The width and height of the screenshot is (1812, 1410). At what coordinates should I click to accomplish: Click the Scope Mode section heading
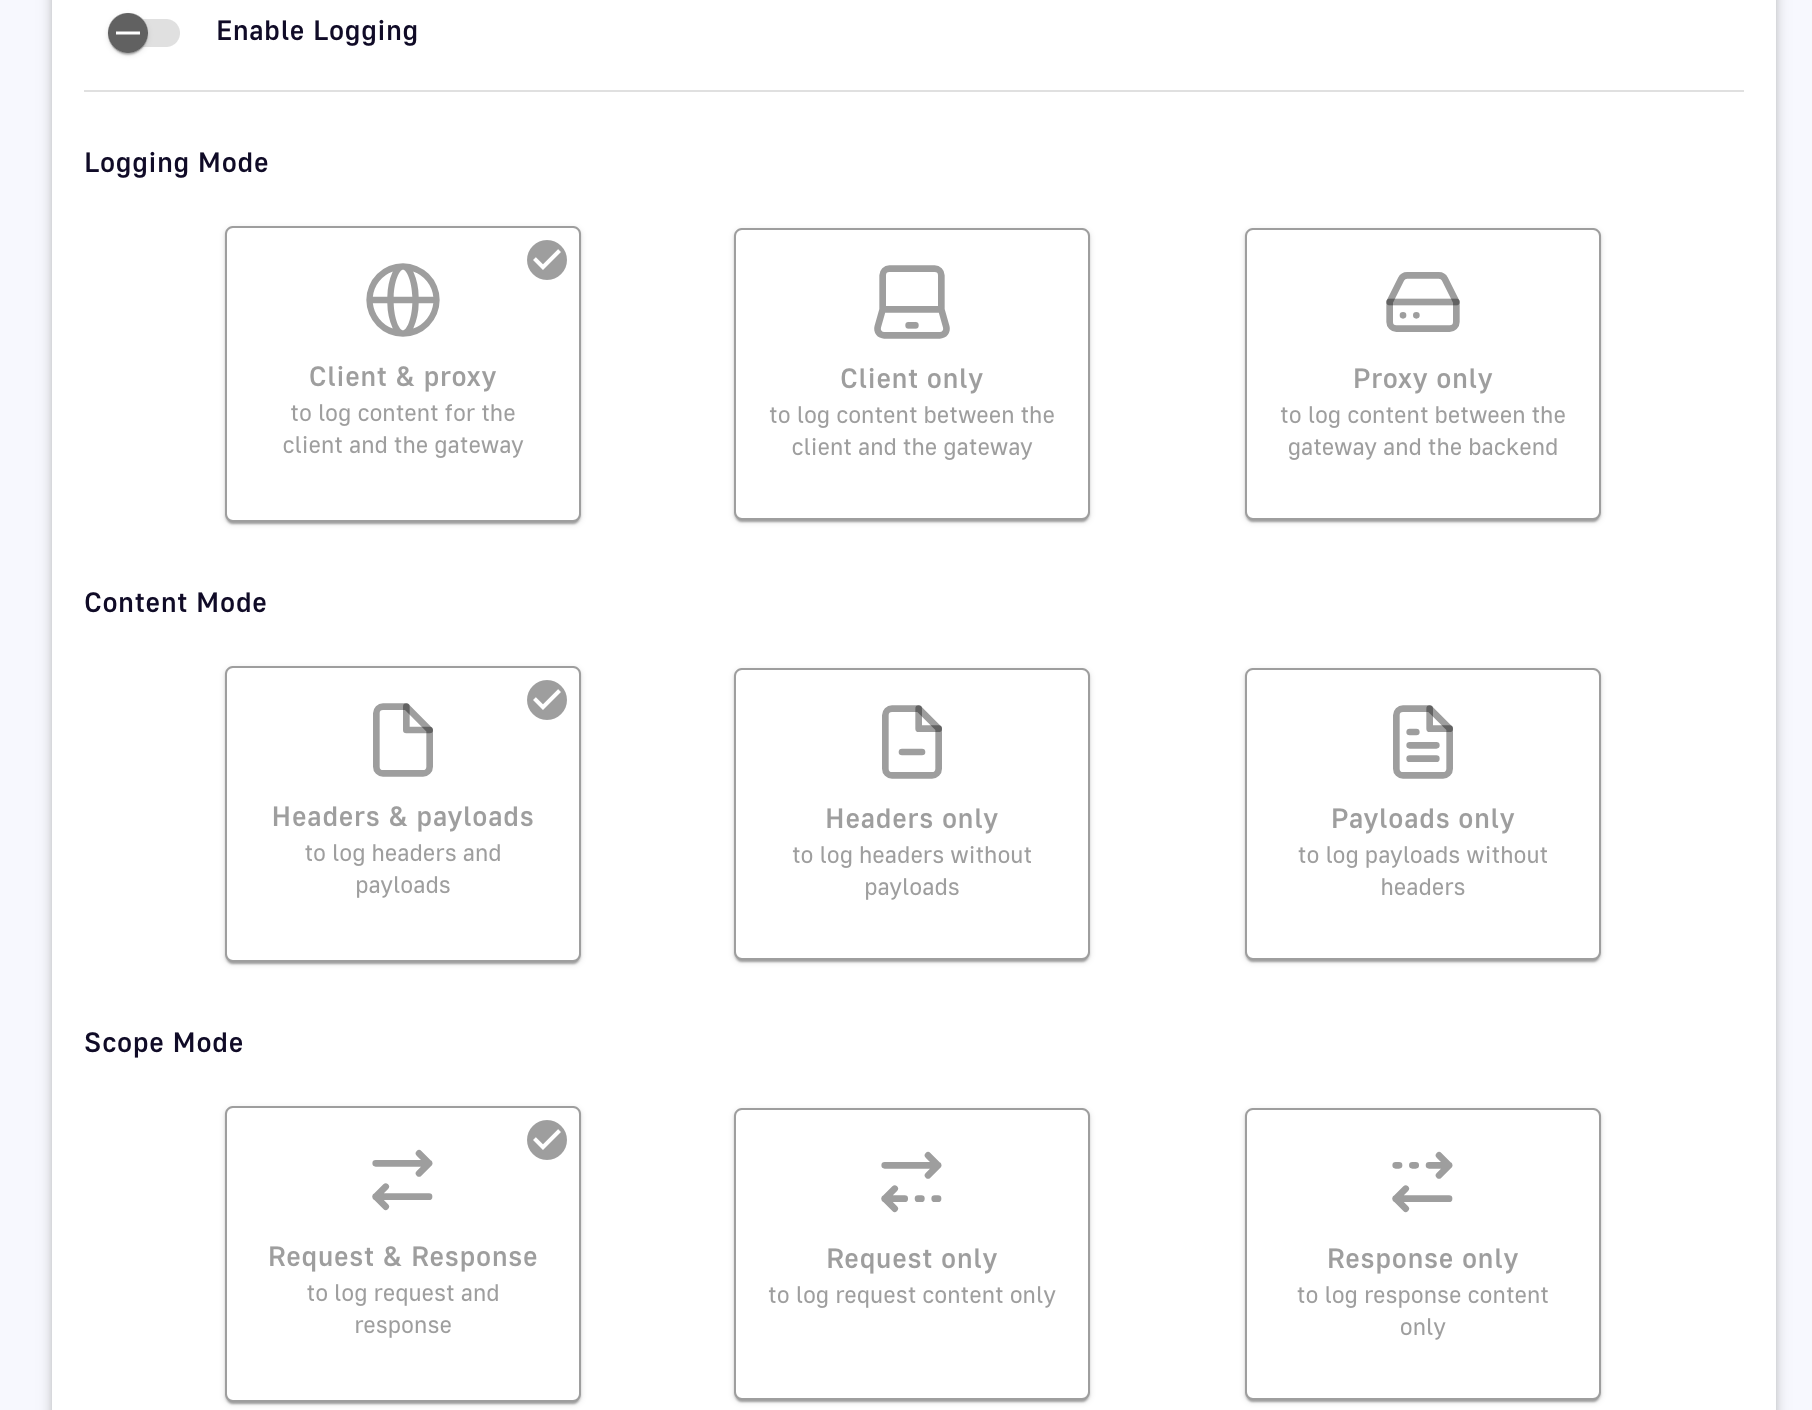pyautogui.click(x=163, y=1042)
